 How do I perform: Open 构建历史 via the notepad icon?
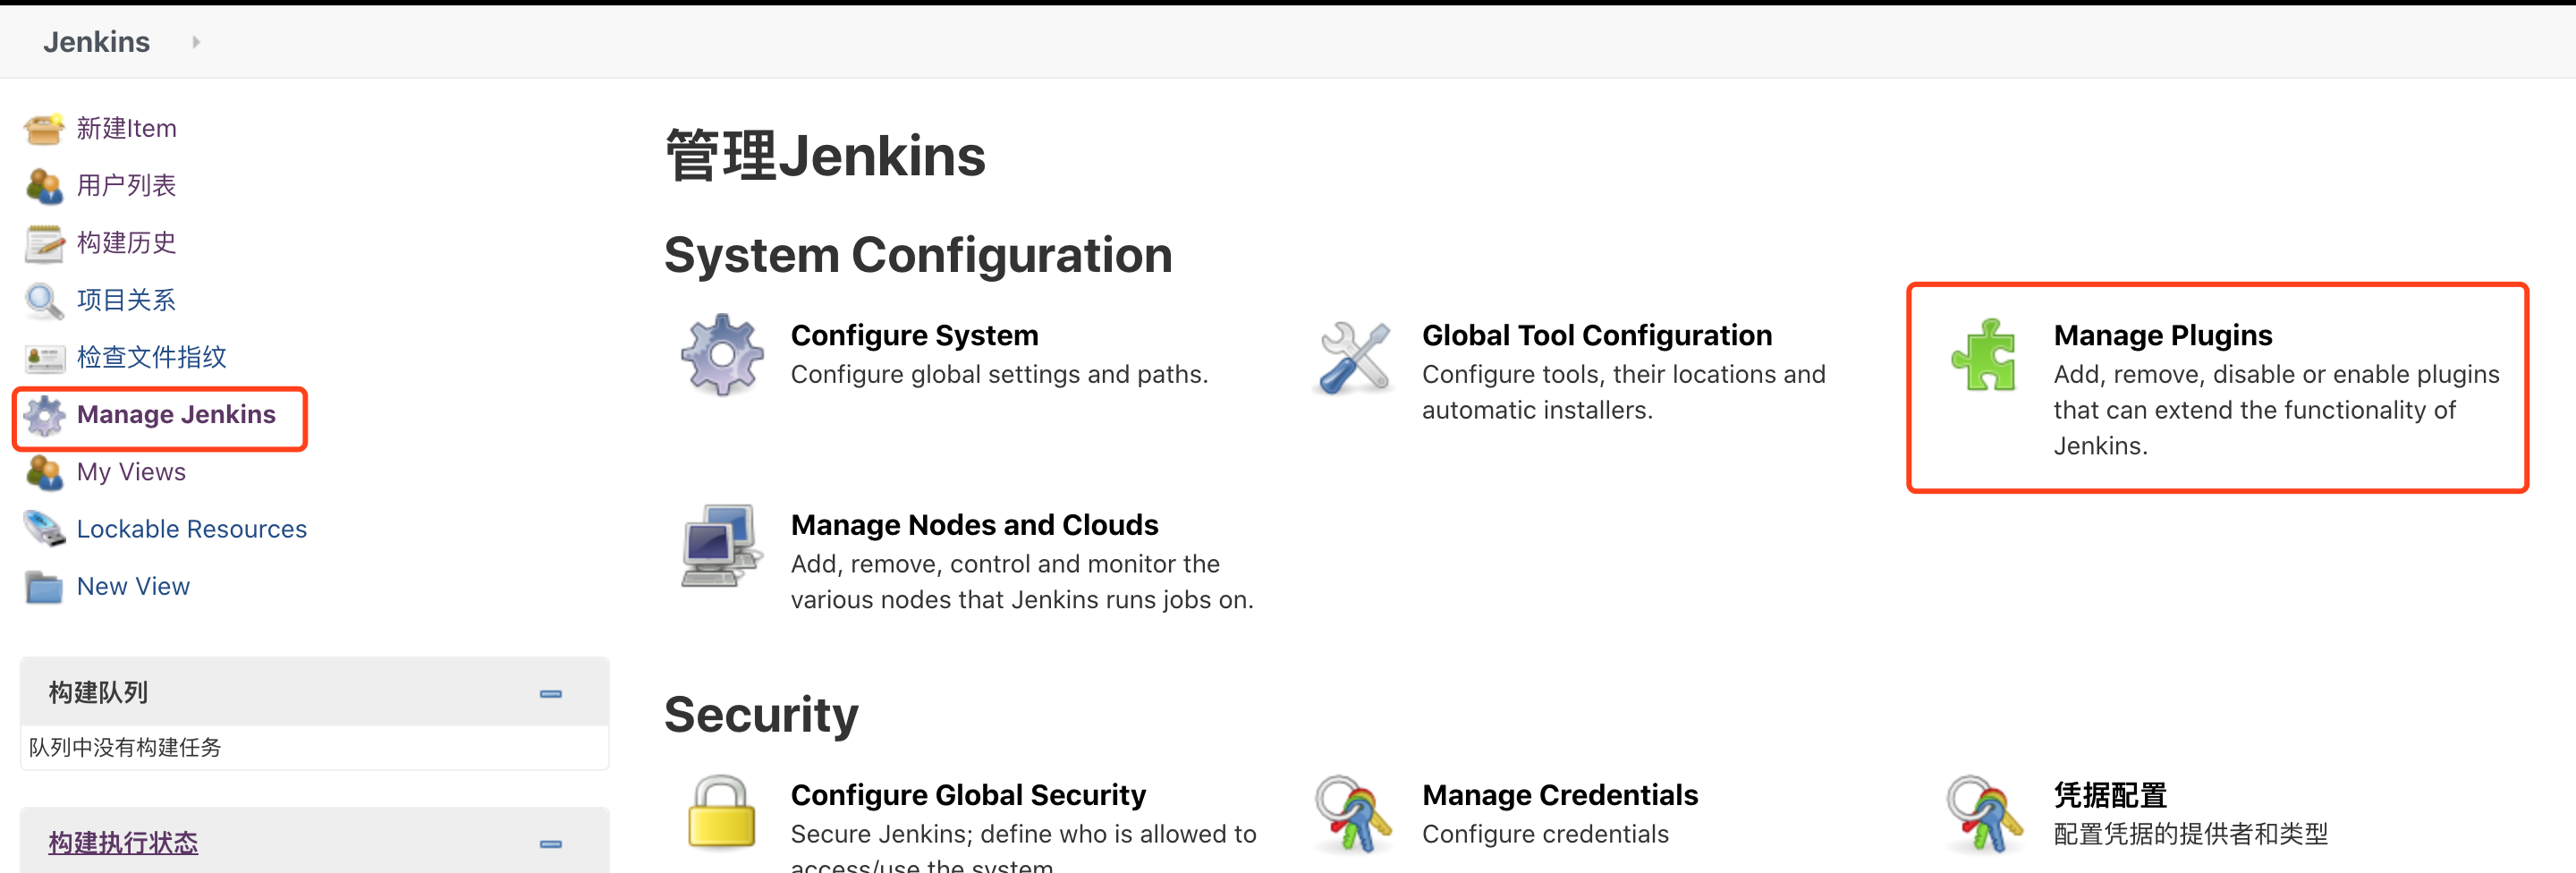tap(44, 242)
